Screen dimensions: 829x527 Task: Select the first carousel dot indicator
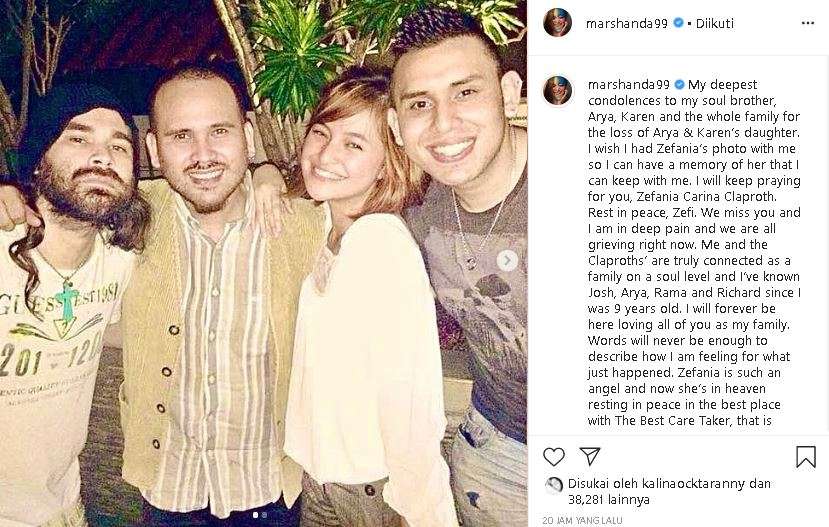click(x=254, y=515)
